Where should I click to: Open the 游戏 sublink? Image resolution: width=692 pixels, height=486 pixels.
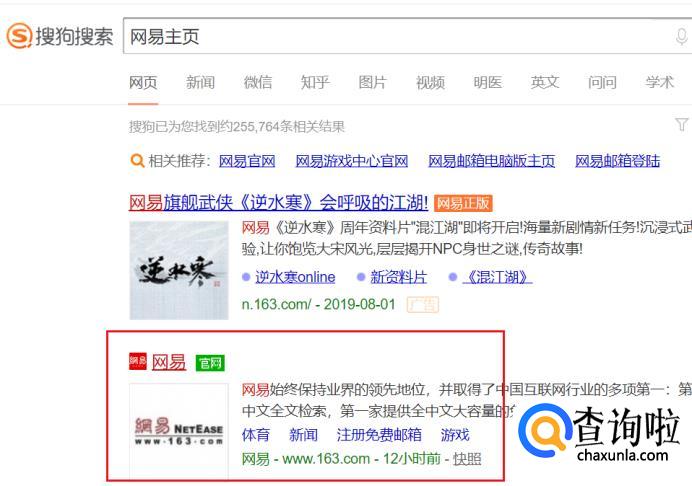[455, 435]
